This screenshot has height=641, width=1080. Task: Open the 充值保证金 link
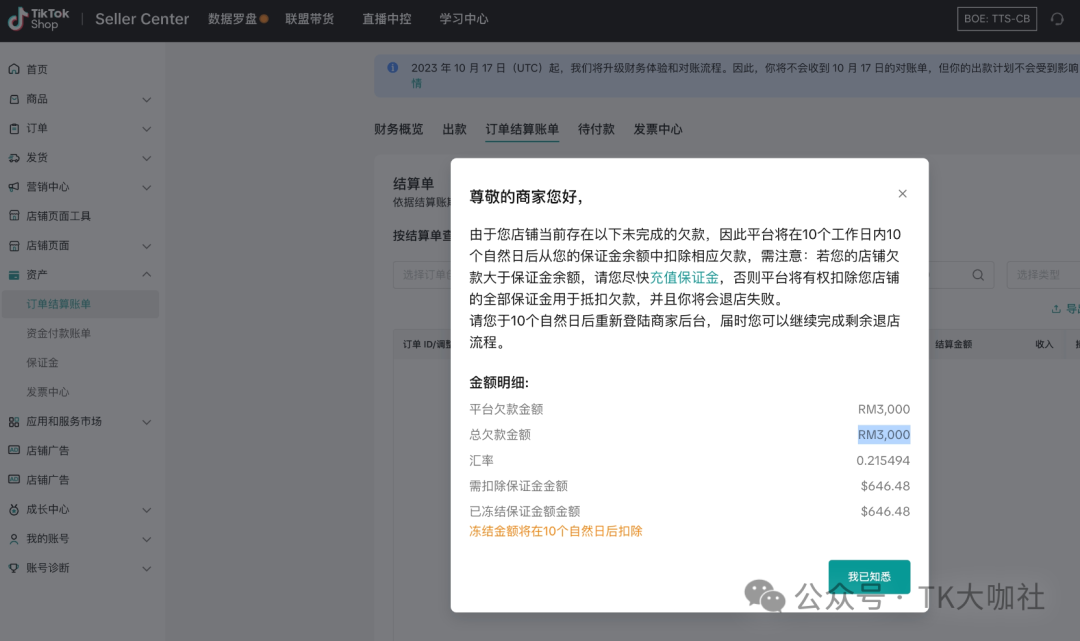[684, 277]
